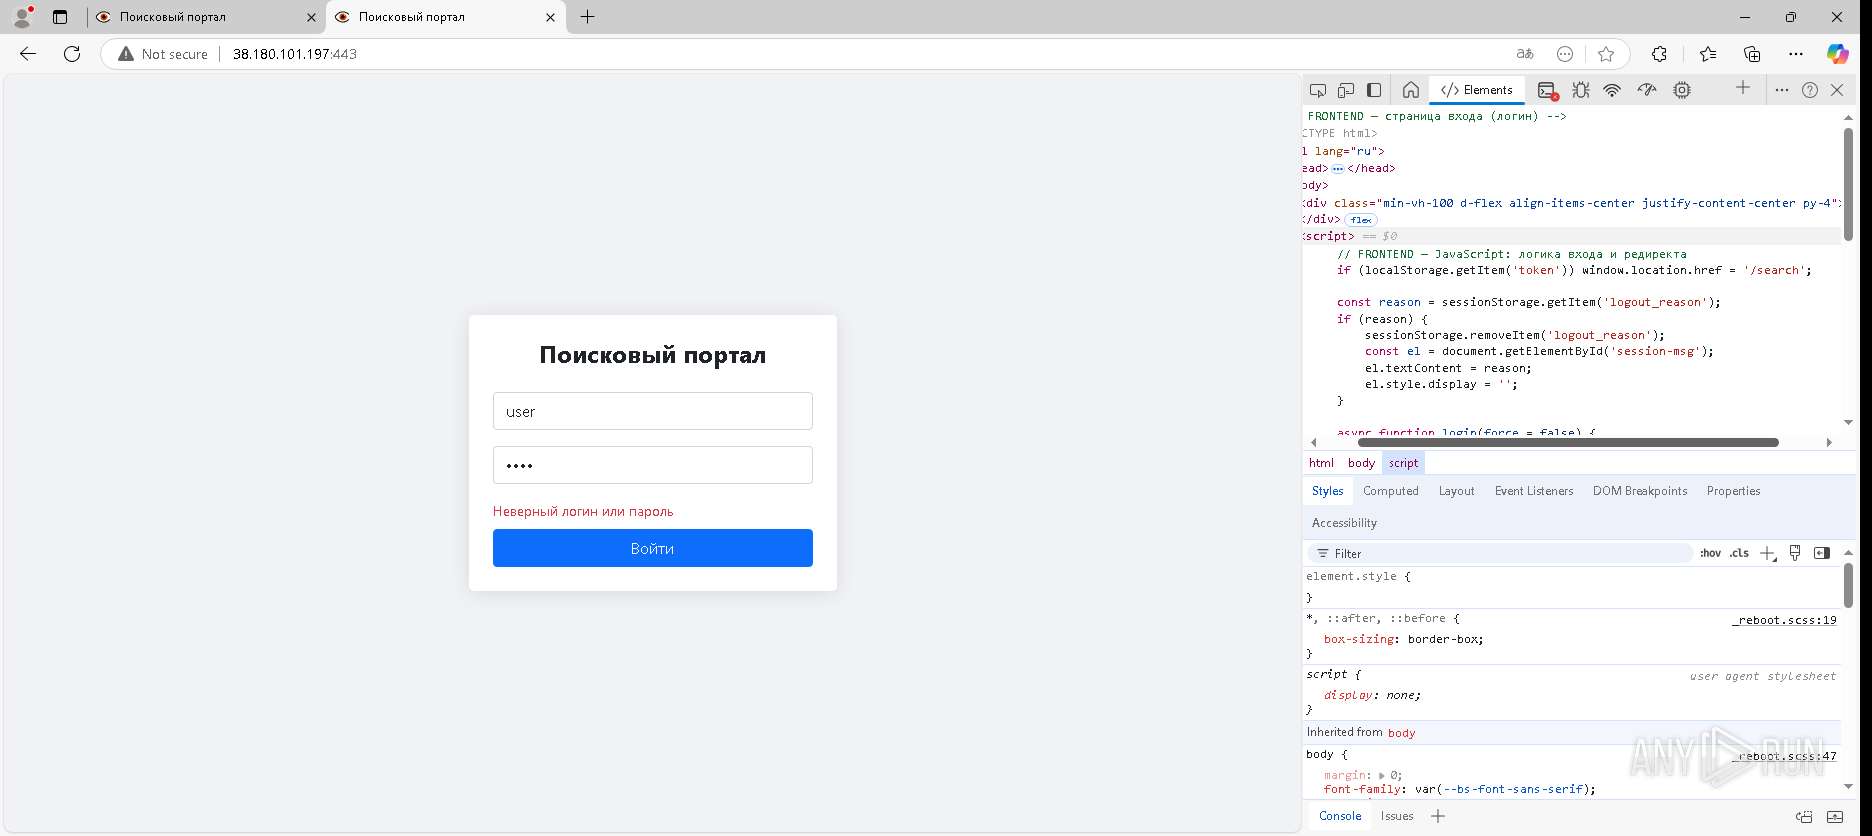This screenshot has width=1872, height=836.
Task: Add a drawer tool plus icon
Action: 1437,816
